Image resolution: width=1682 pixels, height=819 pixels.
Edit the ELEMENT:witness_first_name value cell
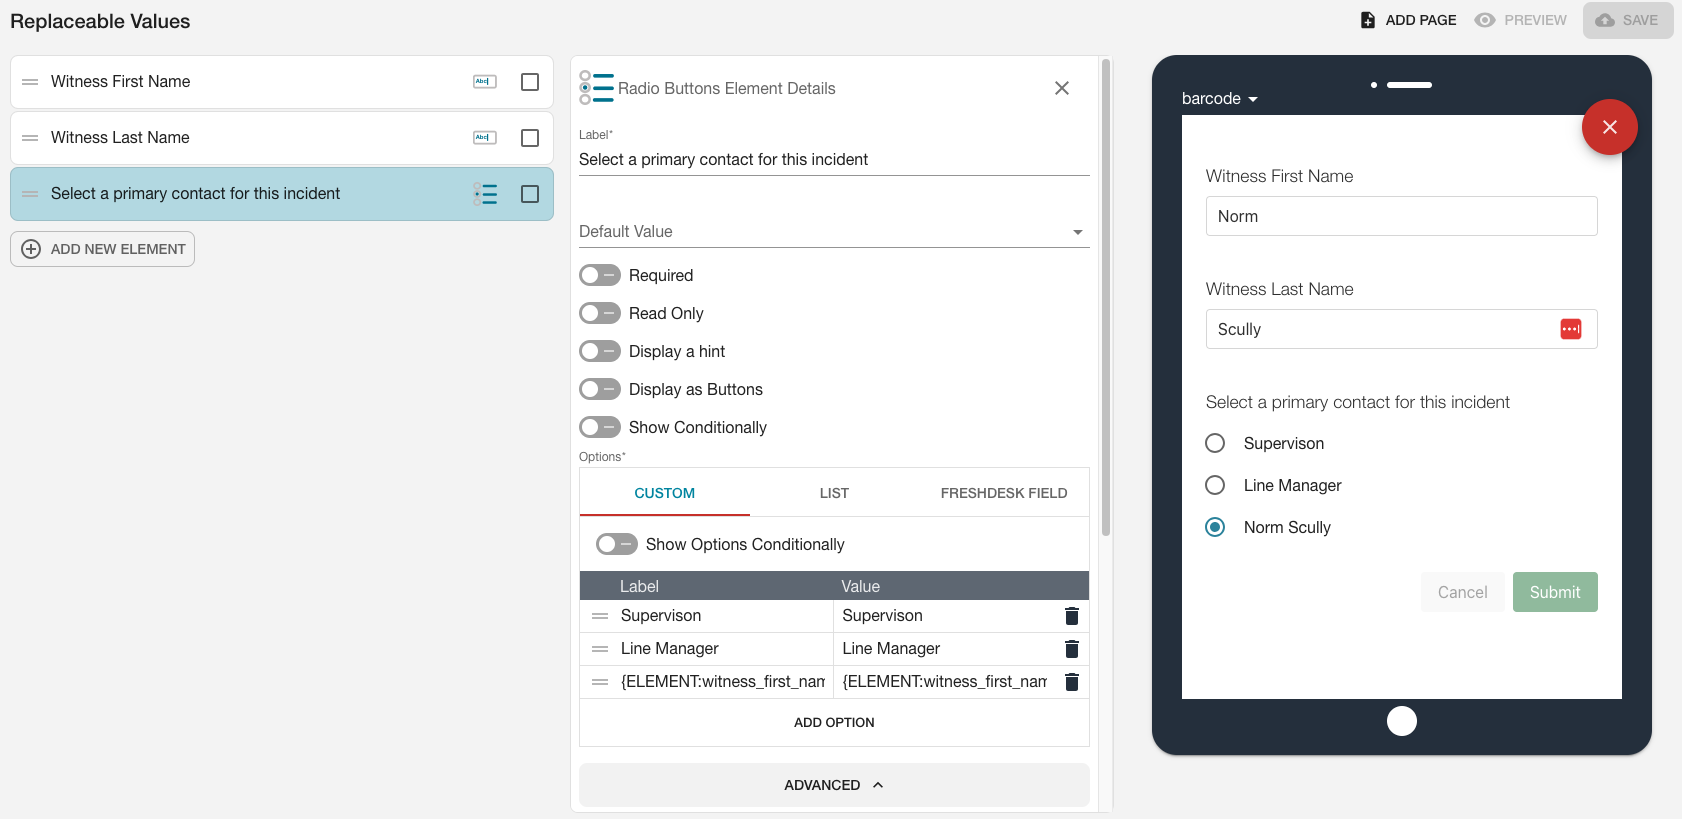[x=946, y=682]
